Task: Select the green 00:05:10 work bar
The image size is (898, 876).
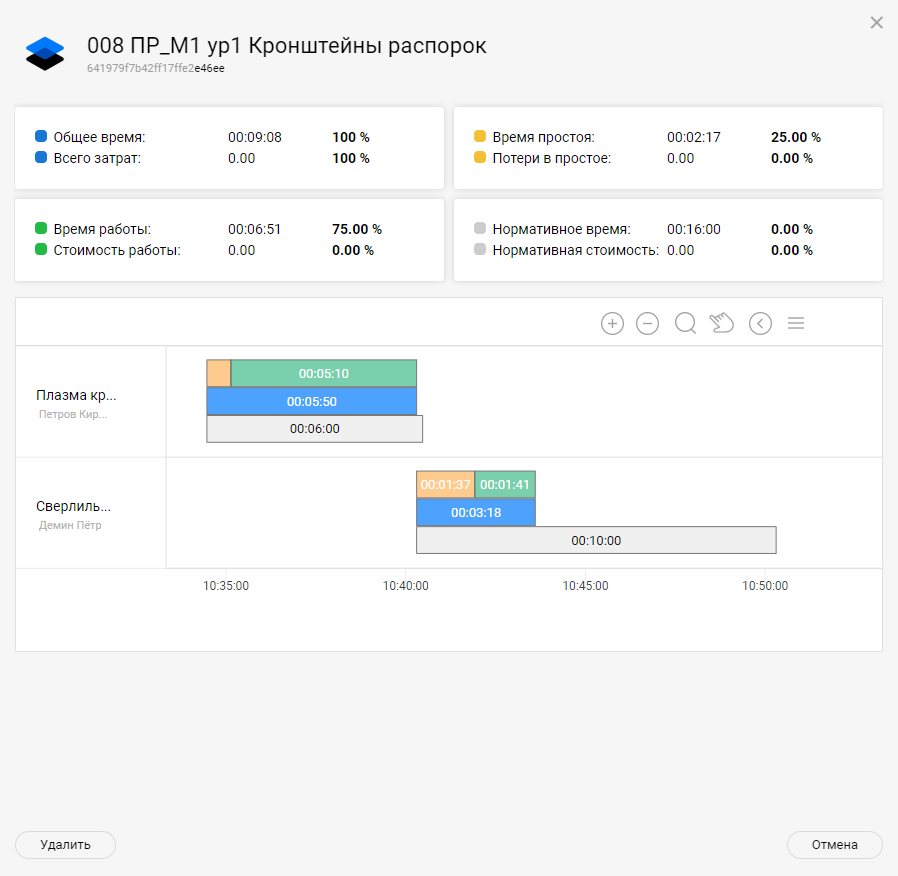Action: (324, 373)
